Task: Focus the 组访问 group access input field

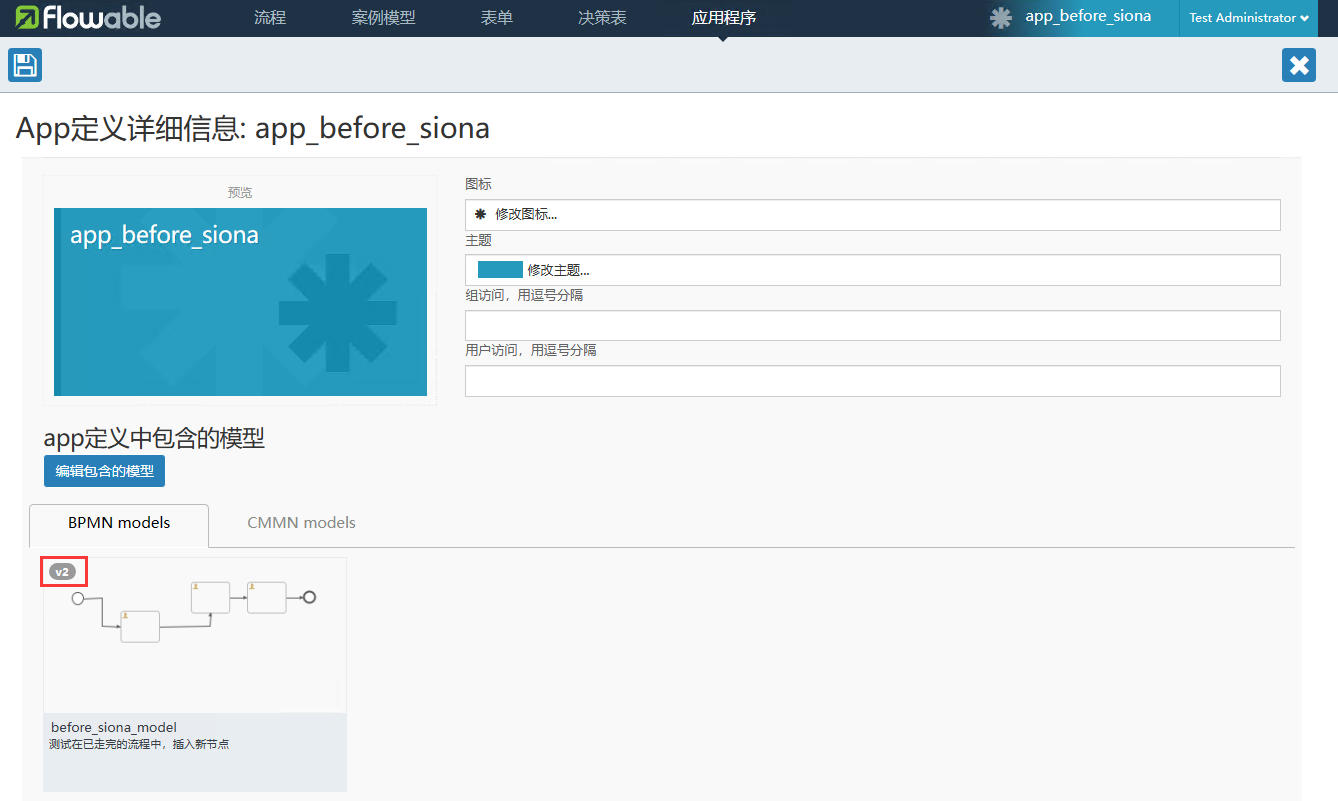Action: pyautogui.click(x=873, y=325)
